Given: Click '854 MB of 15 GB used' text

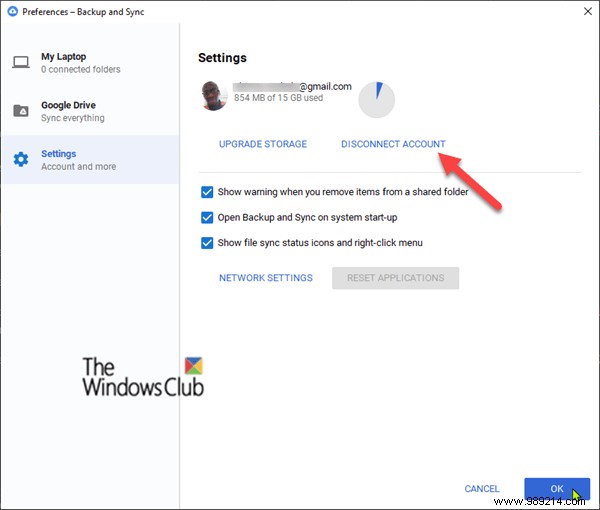Looking at the screenshot, I should (x=279, y=98).
